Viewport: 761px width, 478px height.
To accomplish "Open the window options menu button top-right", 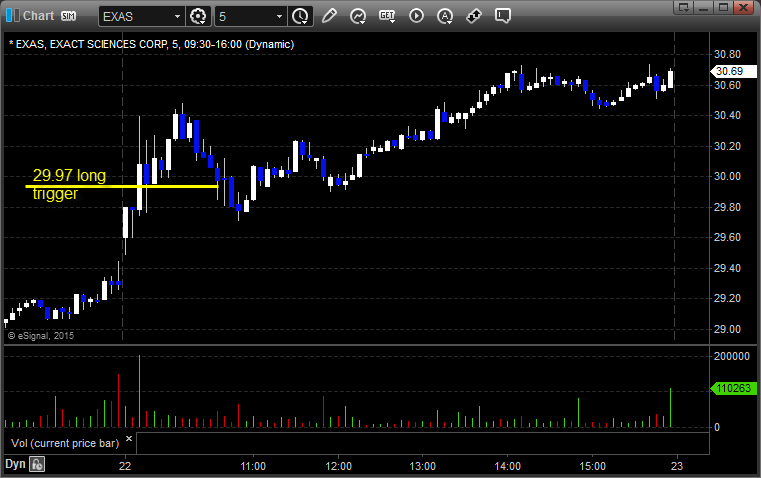I will point(684,7).
